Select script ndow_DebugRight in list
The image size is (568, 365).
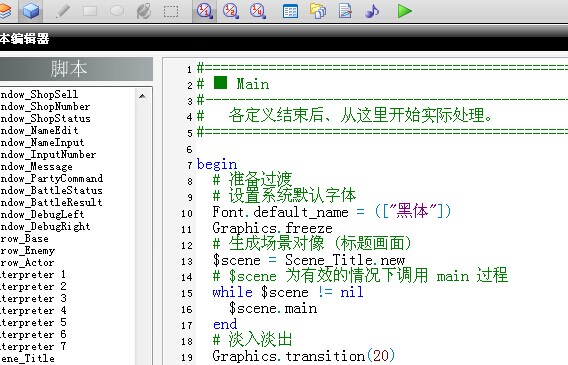tap(45, 226)
